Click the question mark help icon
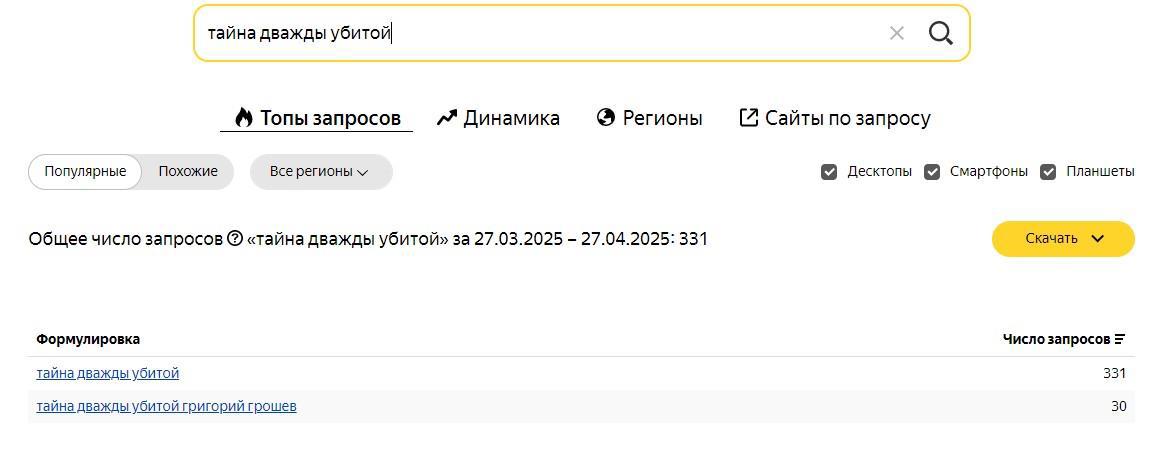This screenshot has height=449, width=1153. click(235, 239)
